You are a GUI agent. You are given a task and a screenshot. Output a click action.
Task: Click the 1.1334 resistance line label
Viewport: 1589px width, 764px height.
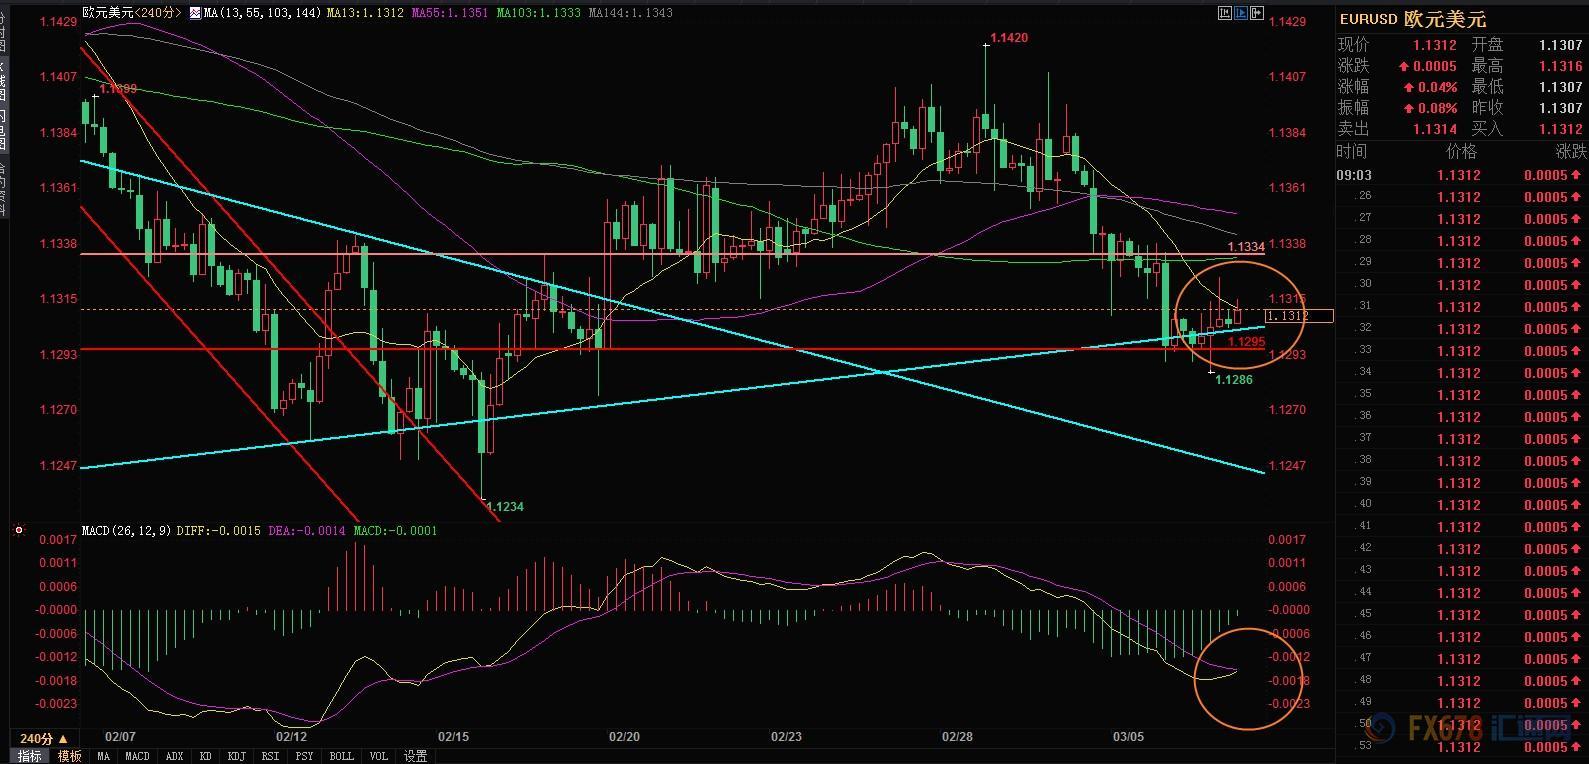coord(1246,246)
